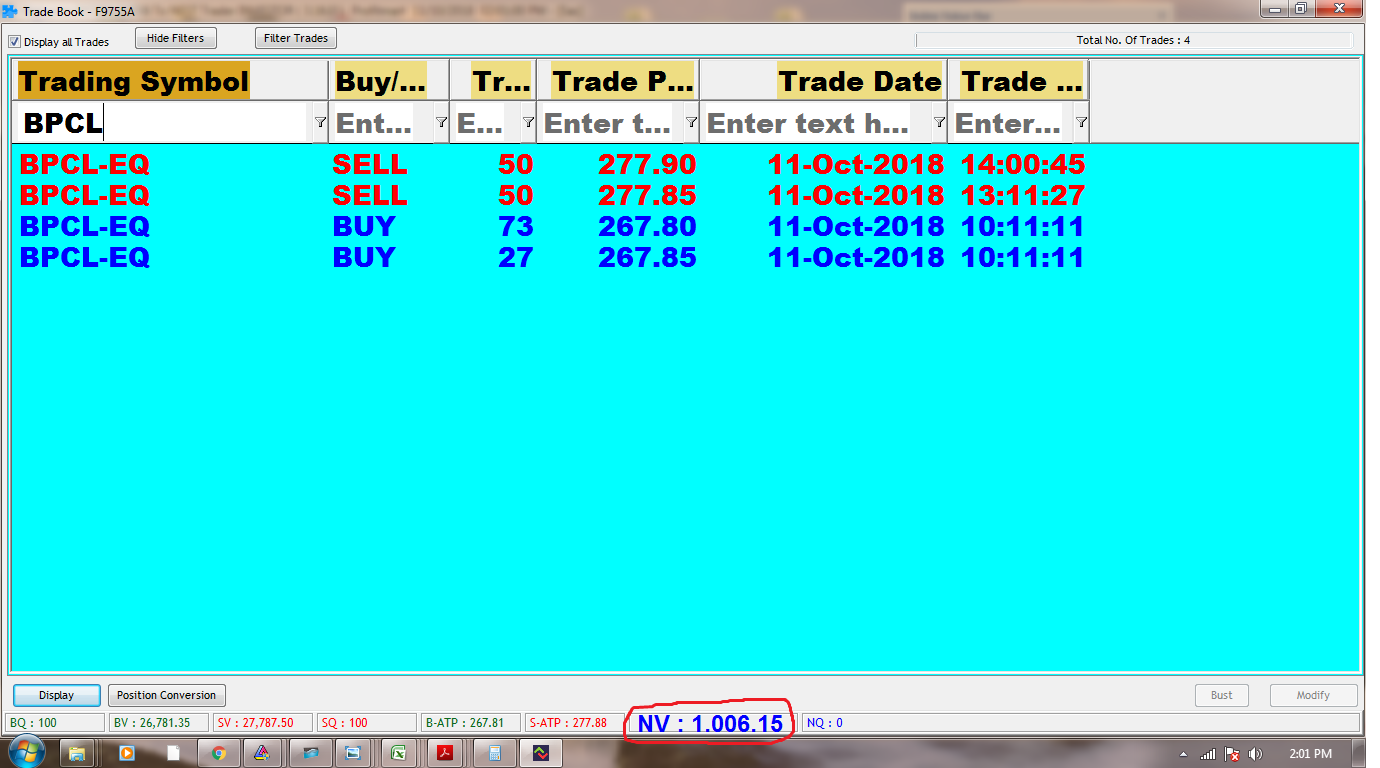Click the Modify button

pos(1314,695)
